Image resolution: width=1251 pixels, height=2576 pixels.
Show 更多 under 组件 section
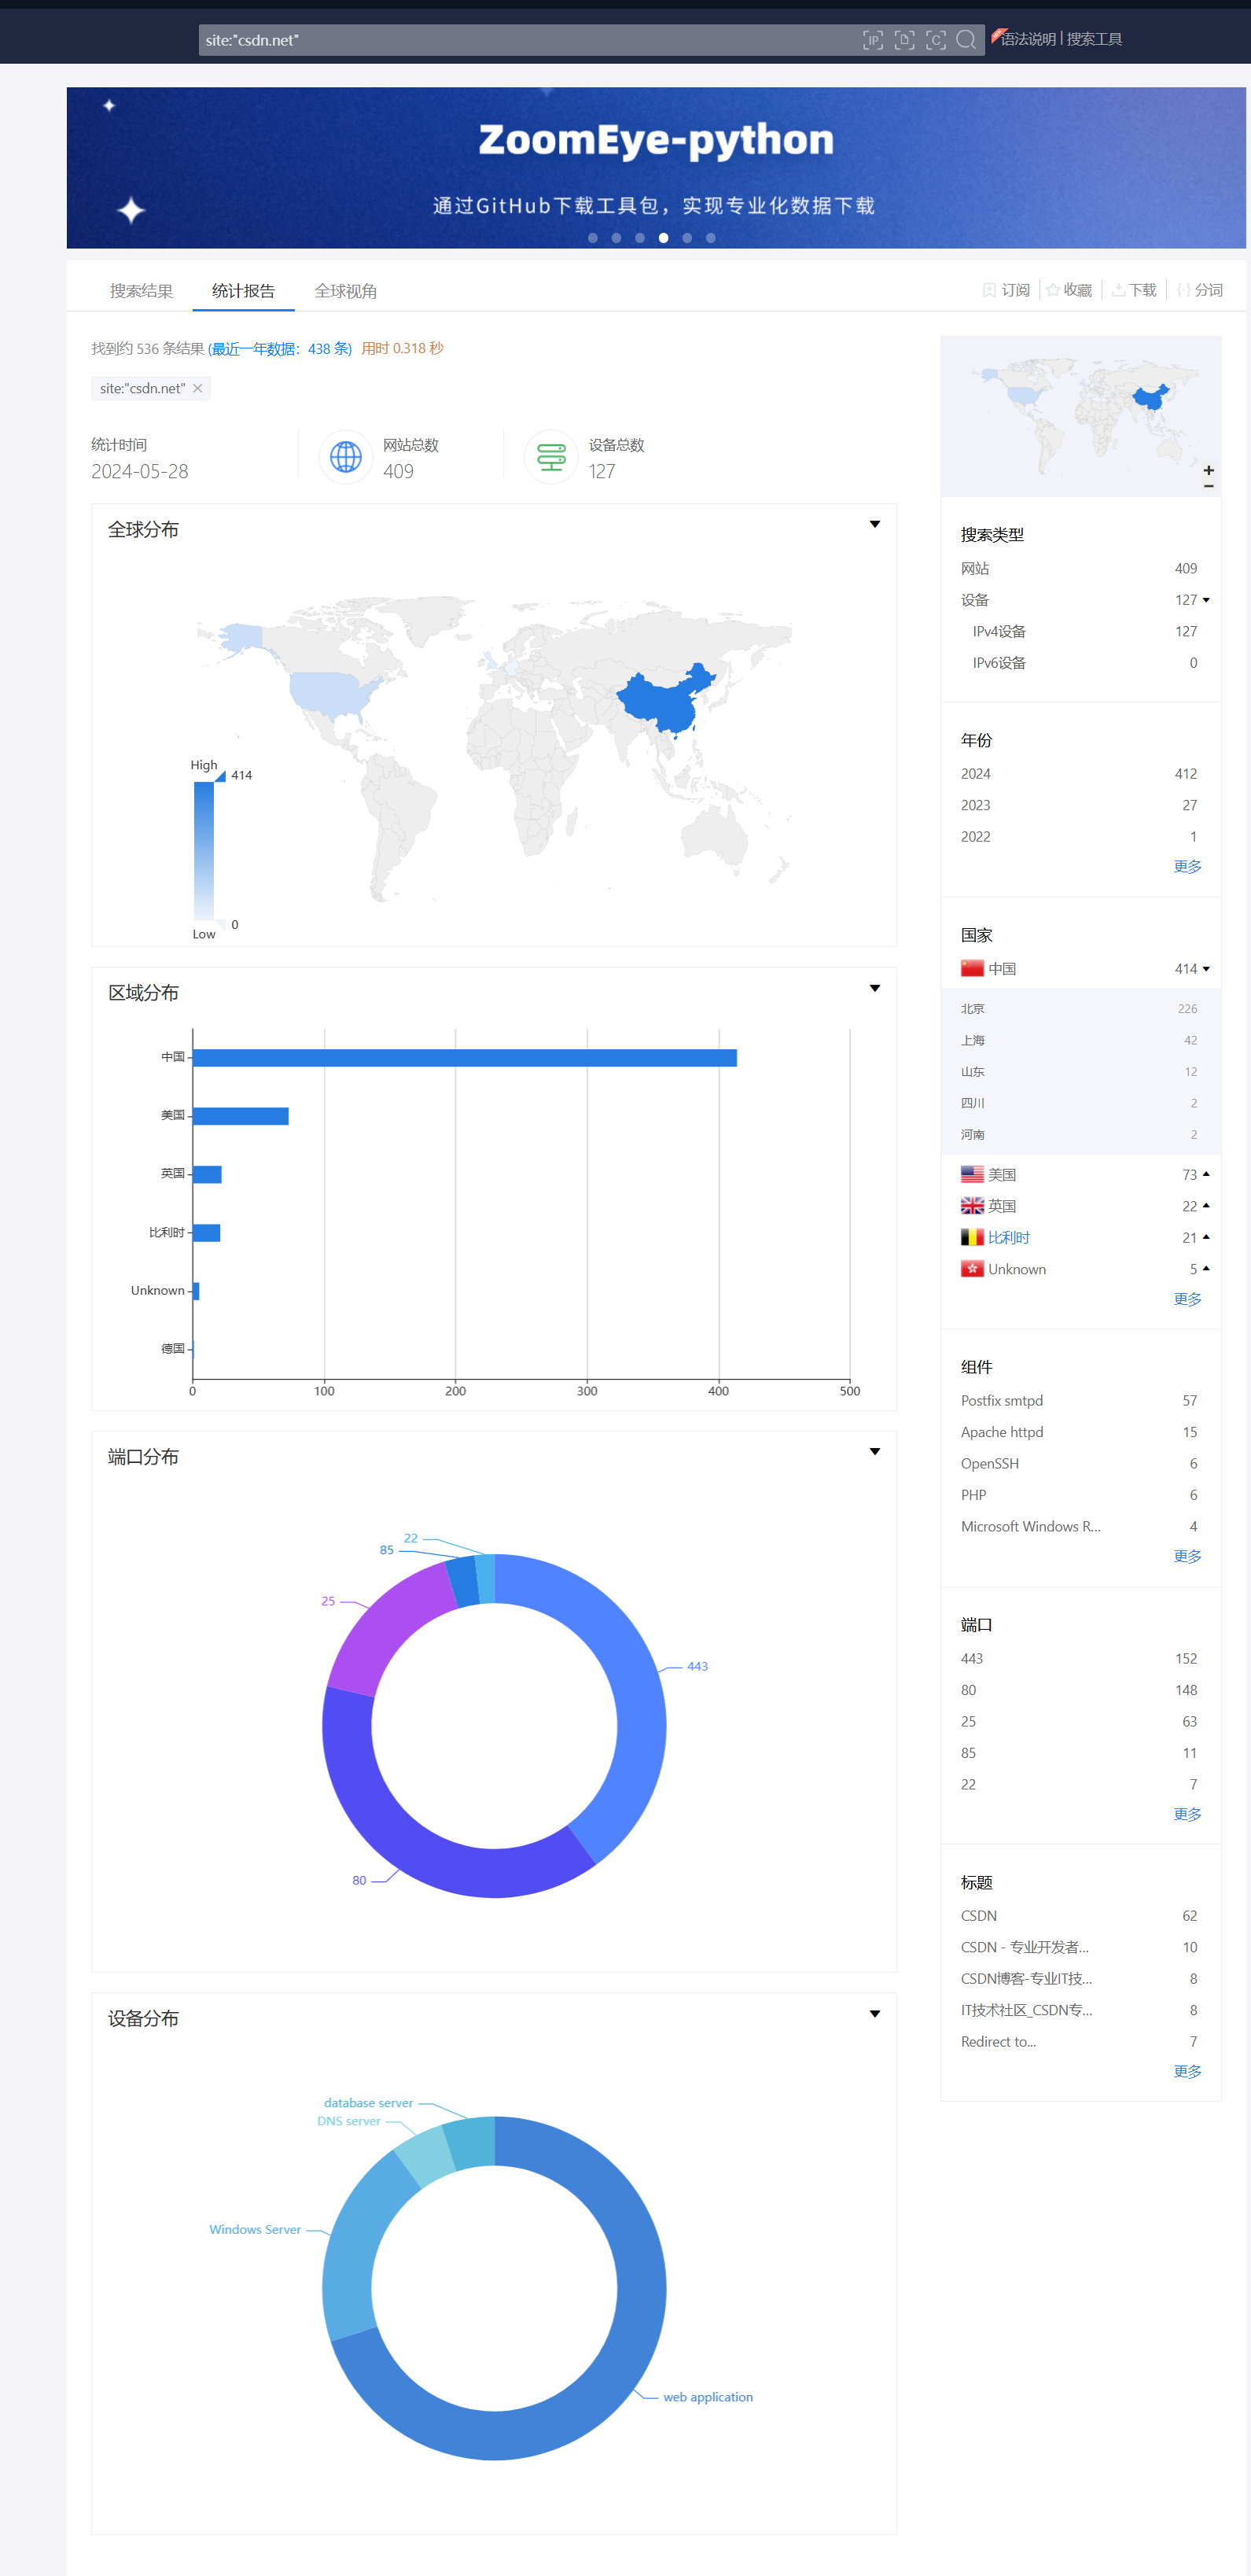[1187, 1556]
